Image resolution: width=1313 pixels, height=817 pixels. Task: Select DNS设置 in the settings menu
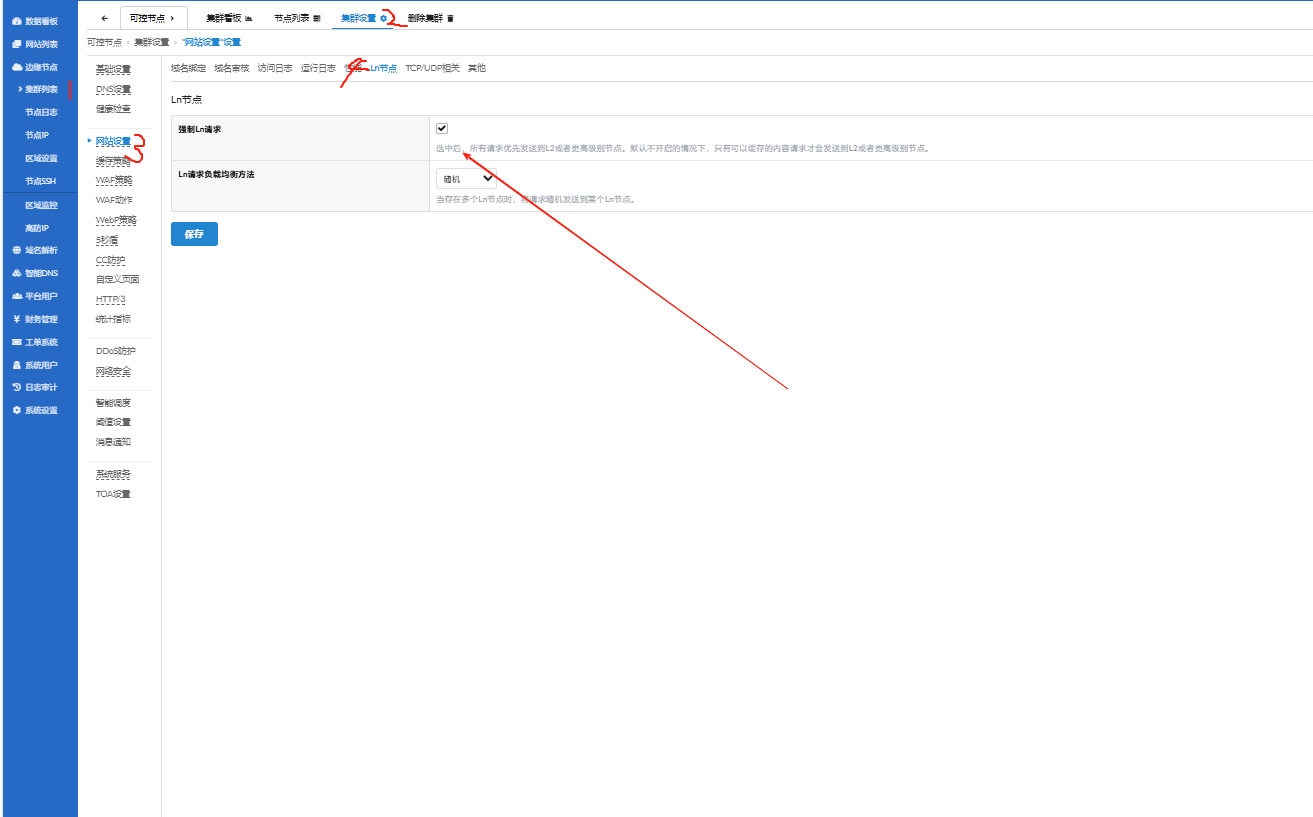pyautogui.click(x=113, y=89)
